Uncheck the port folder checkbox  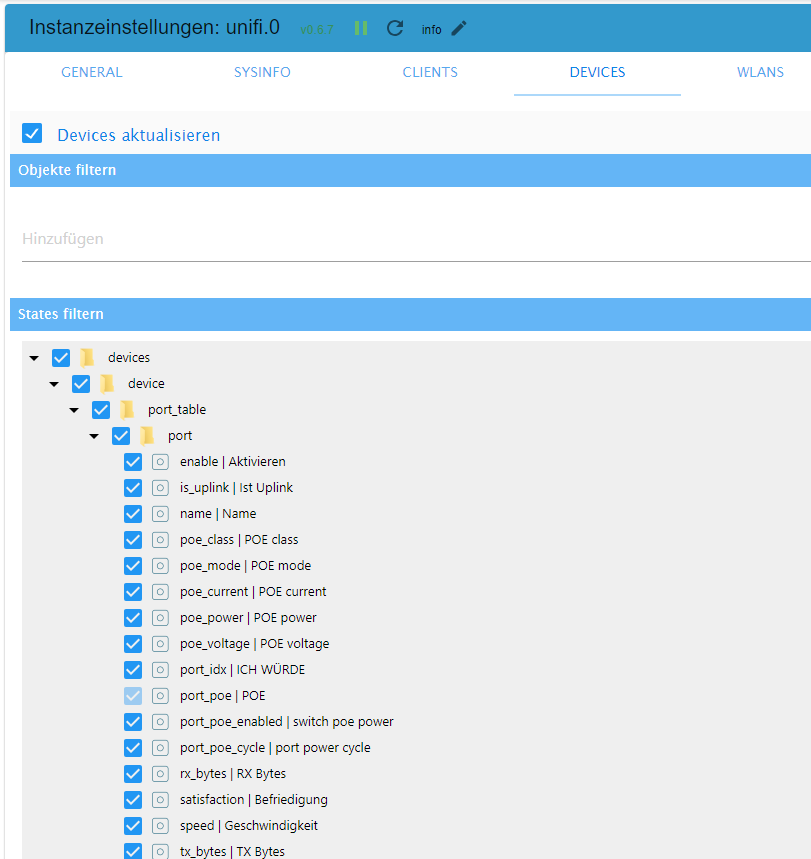(x=121, y=436)
